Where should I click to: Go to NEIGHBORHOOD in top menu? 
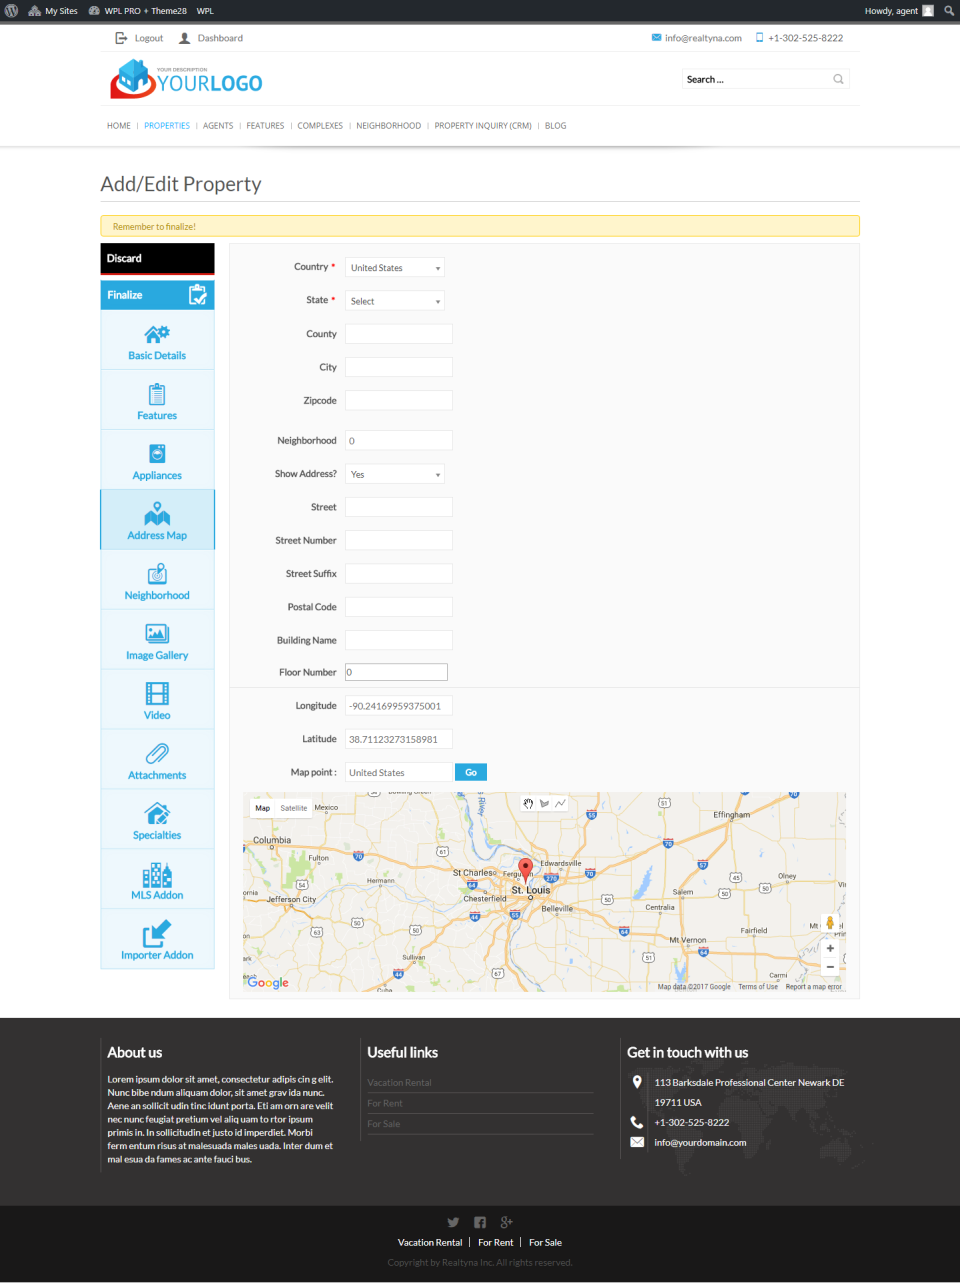(x=389, y=126)
